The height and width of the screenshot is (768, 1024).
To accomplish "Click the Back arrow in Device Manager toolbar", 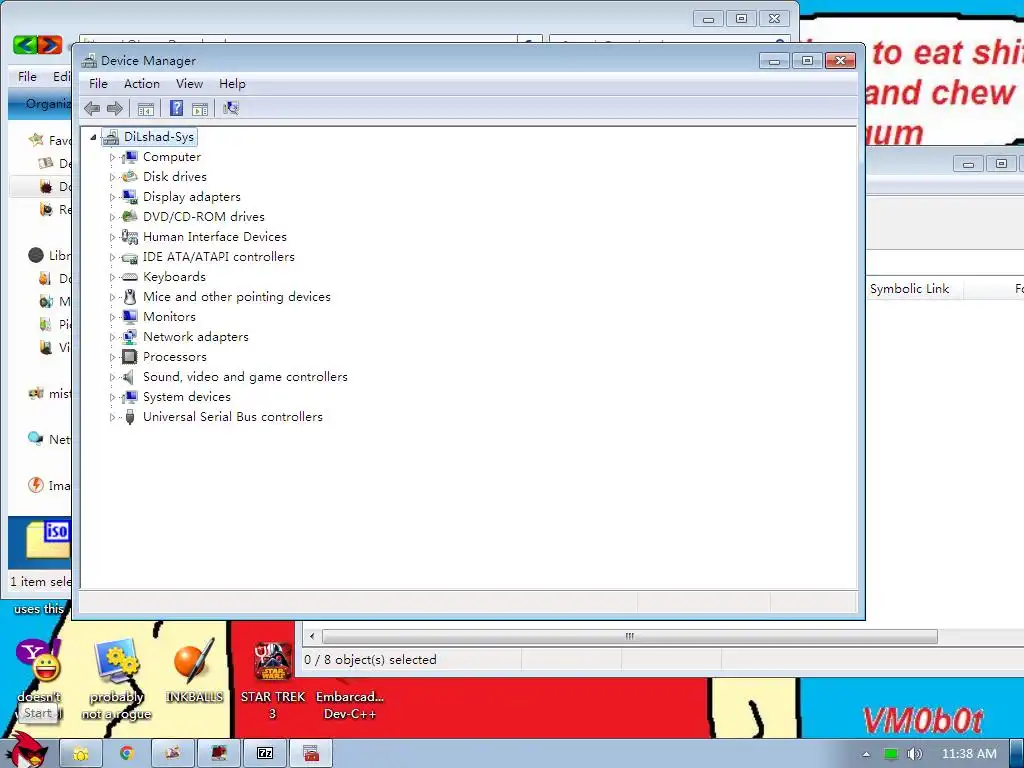I will pyautogui.click(x=92, y=108).
